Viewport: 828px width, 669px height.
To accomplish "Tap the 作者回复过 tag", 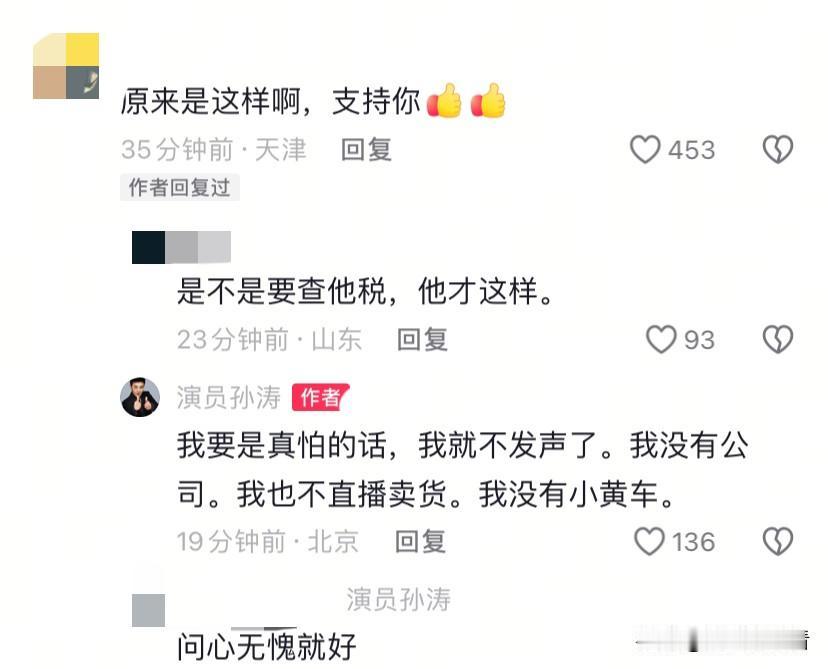I will coord(180,187).
